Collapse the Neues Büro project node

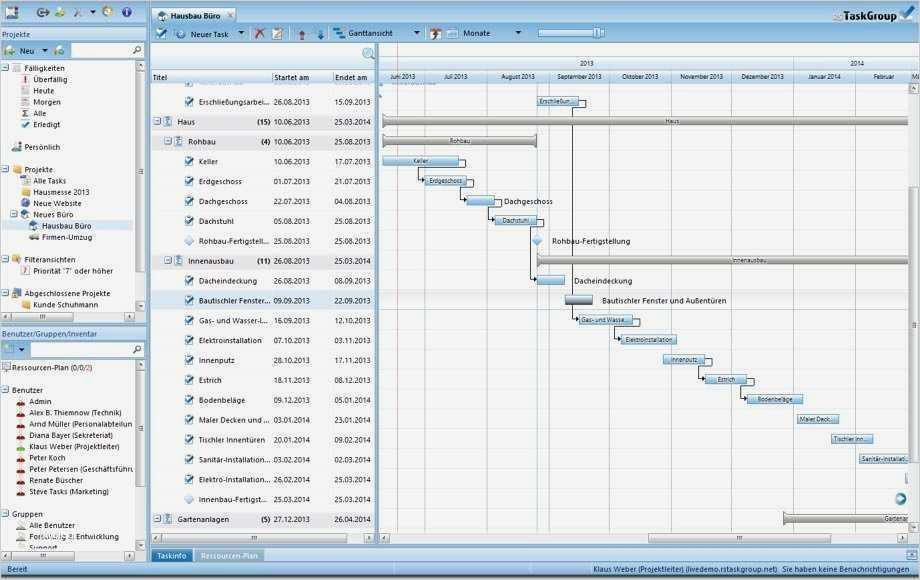coord(14,215)
